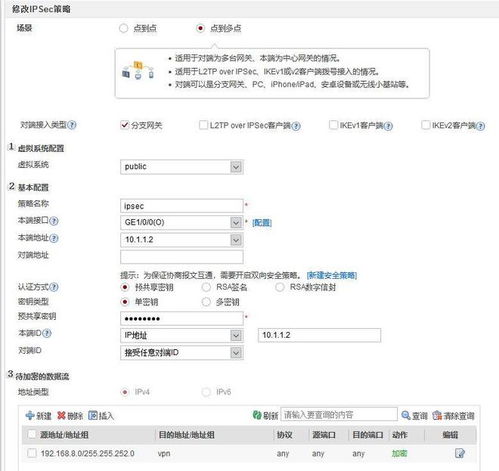Screen dimensions: 499x471
Task: Check the IKEv1客户端 checkbox
Action: (x=333, y=125)
